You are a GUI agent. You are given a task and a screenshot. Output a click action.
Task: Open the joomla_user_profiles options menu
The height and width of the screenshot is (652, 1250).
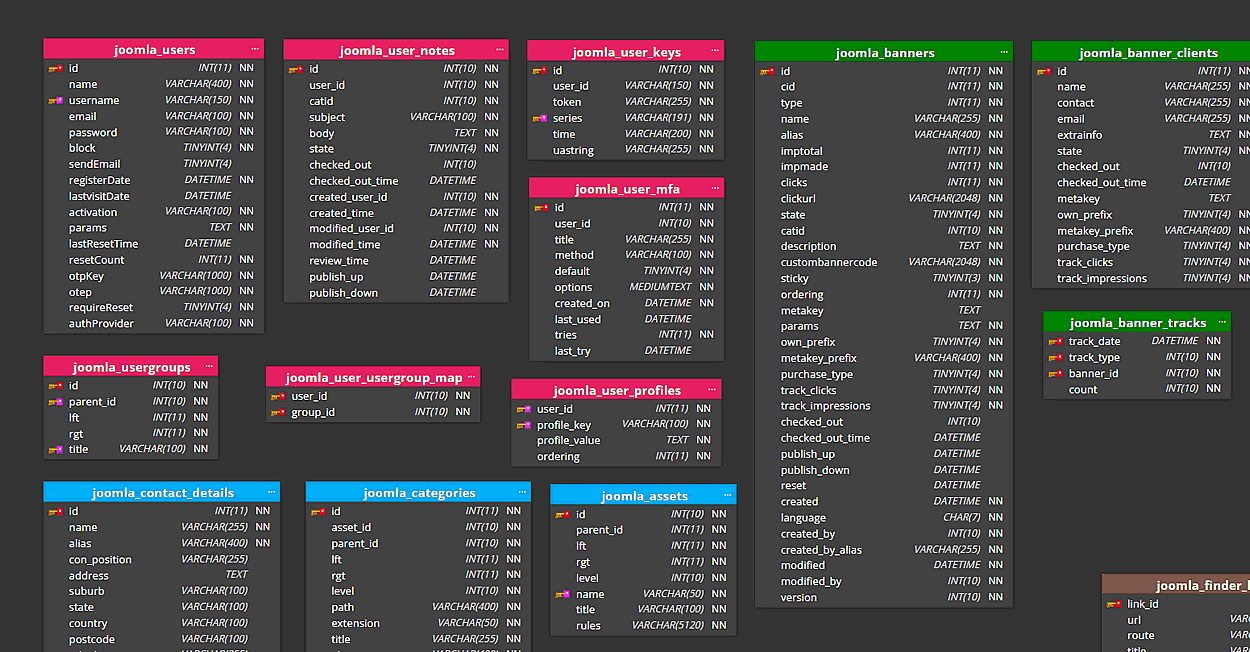click(712, 390)
